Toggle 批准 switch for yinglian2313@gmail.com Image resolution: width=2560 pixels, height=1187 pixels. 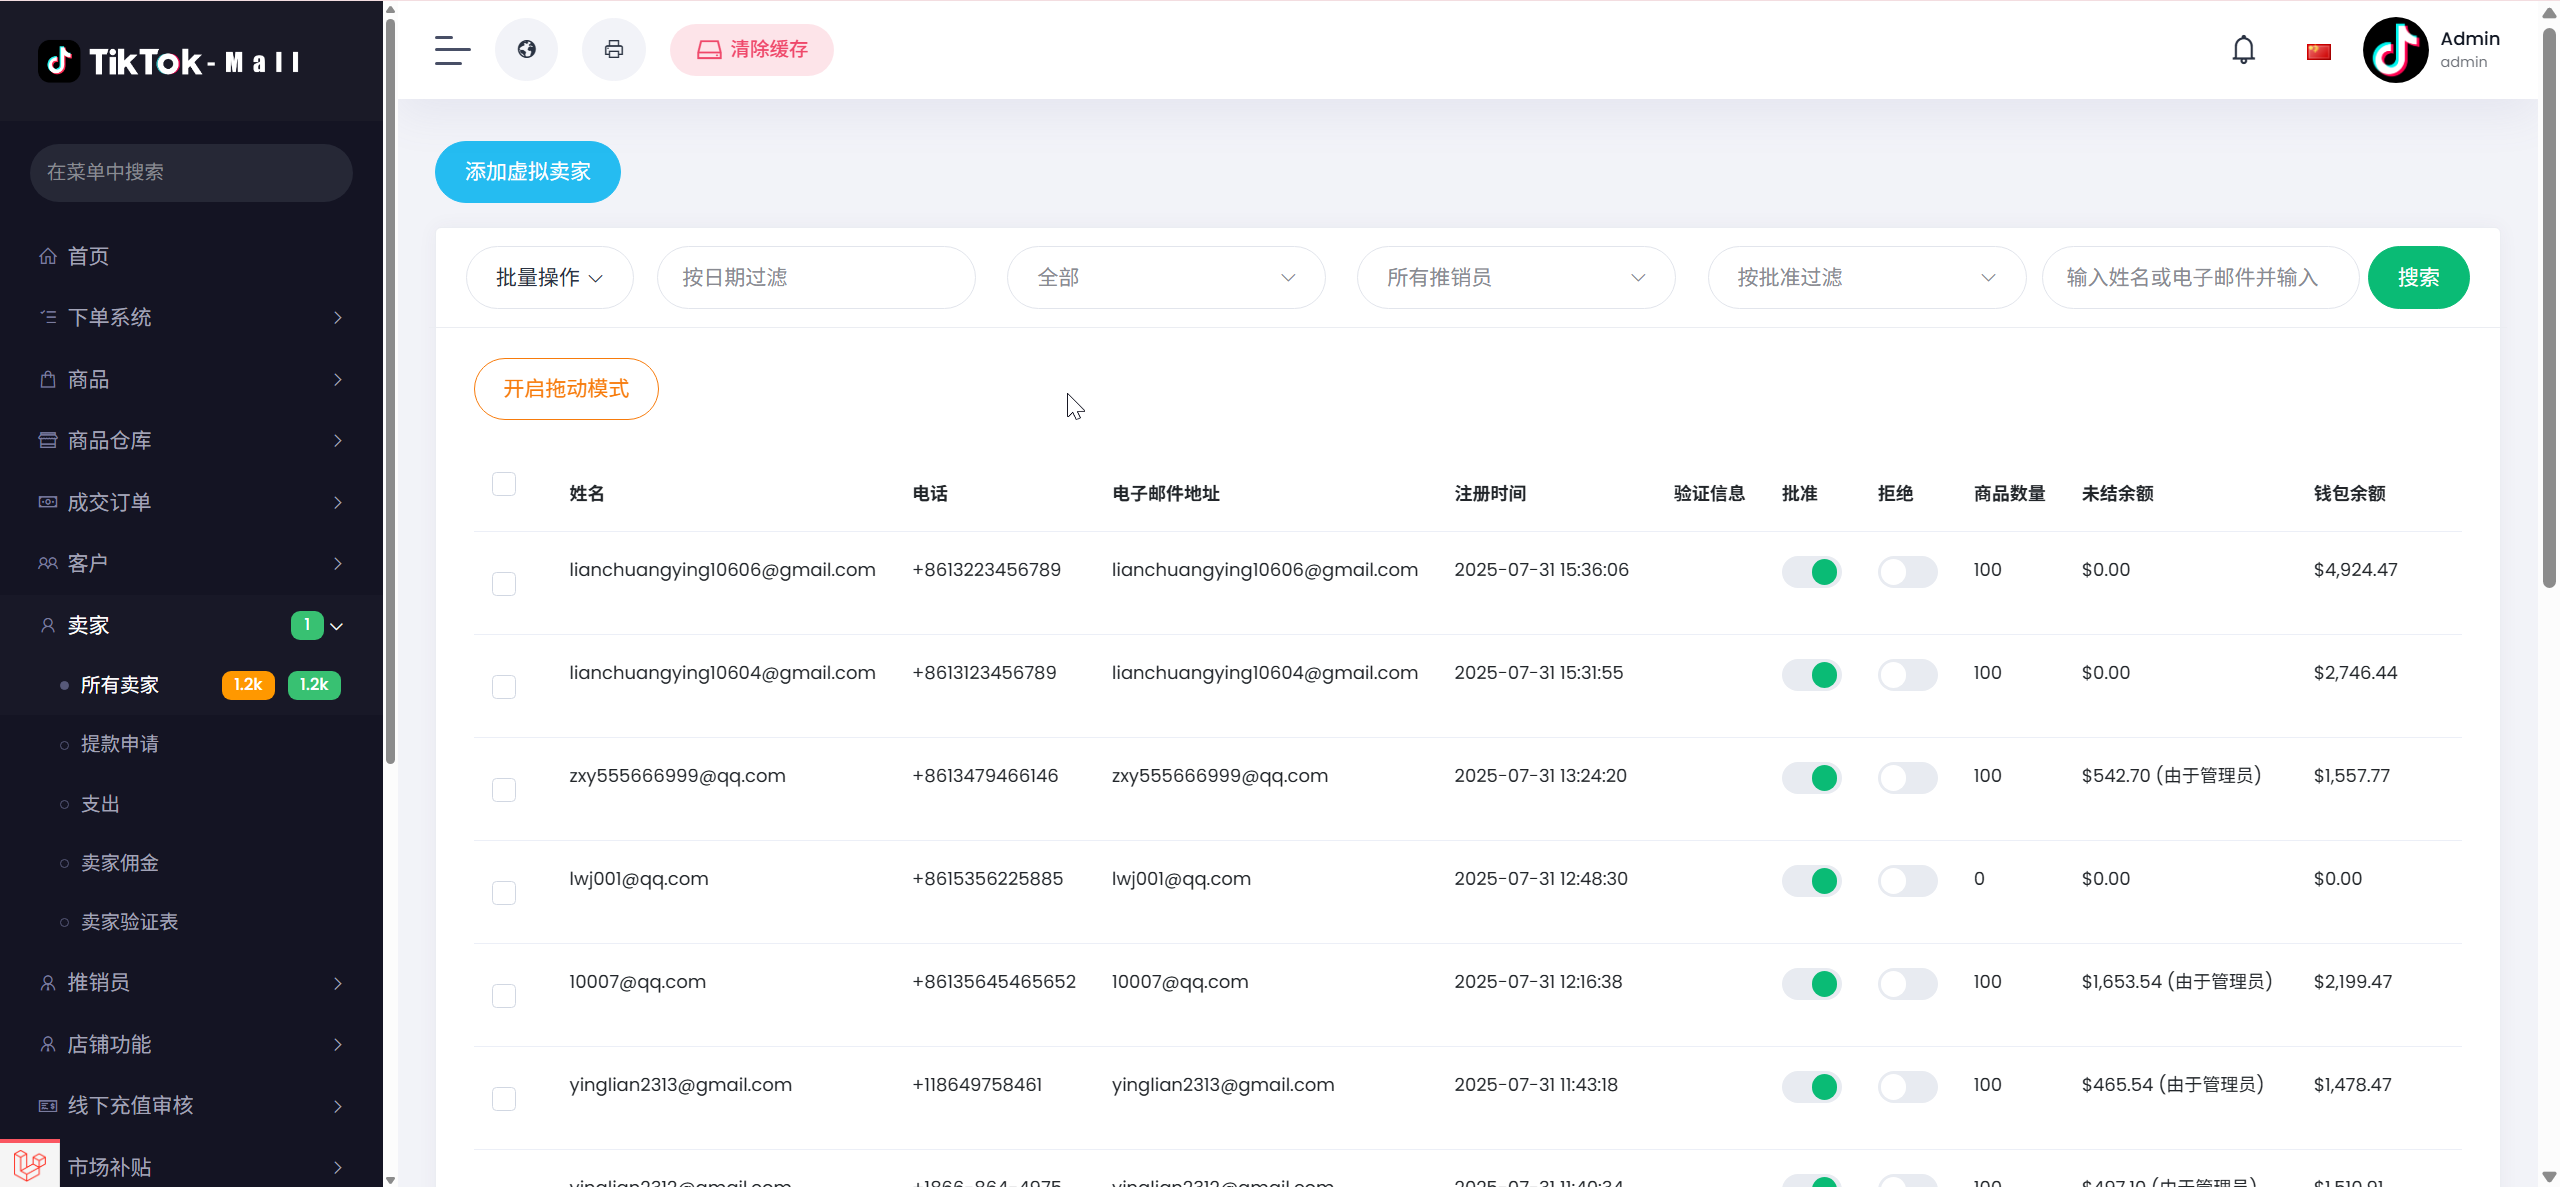1811,1087
